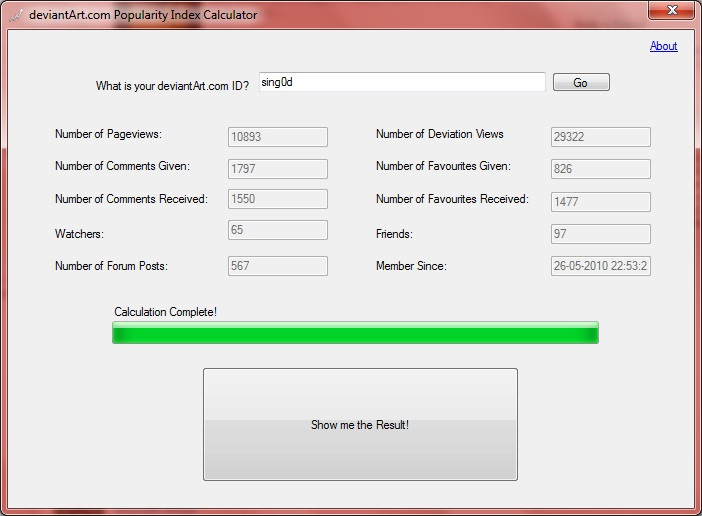Screen dimensions: 702x516
Task: Click the 'Friends:' label
Action: (394, 234)
